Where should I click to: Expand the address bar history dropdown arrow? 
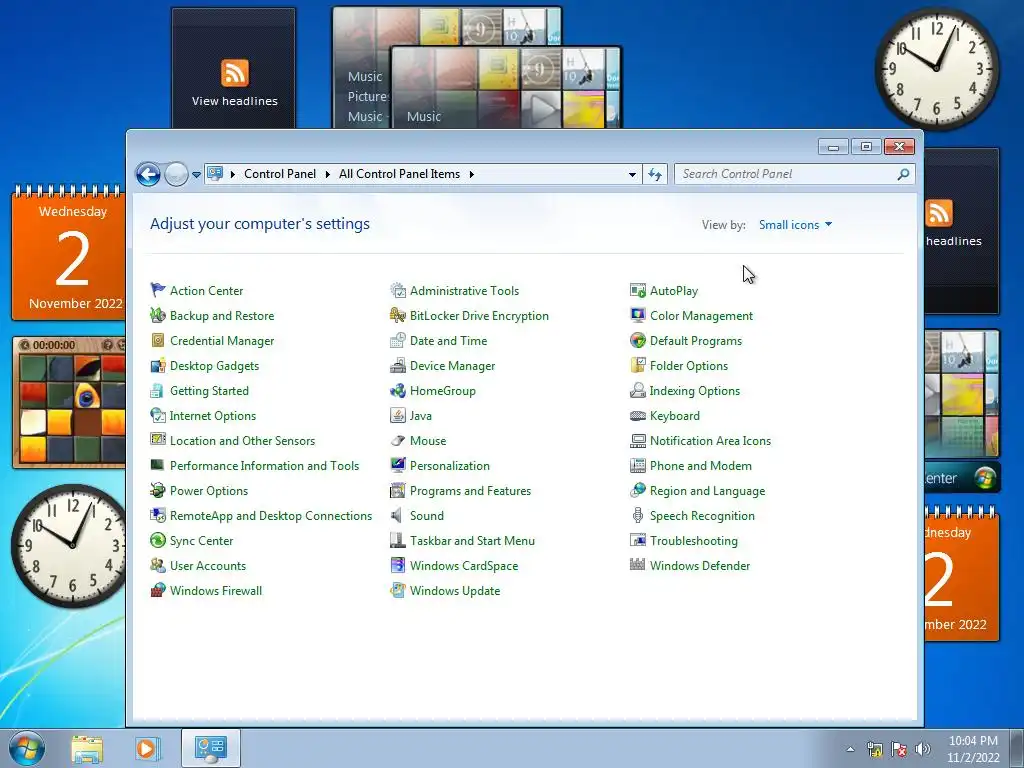coord(632,174)
